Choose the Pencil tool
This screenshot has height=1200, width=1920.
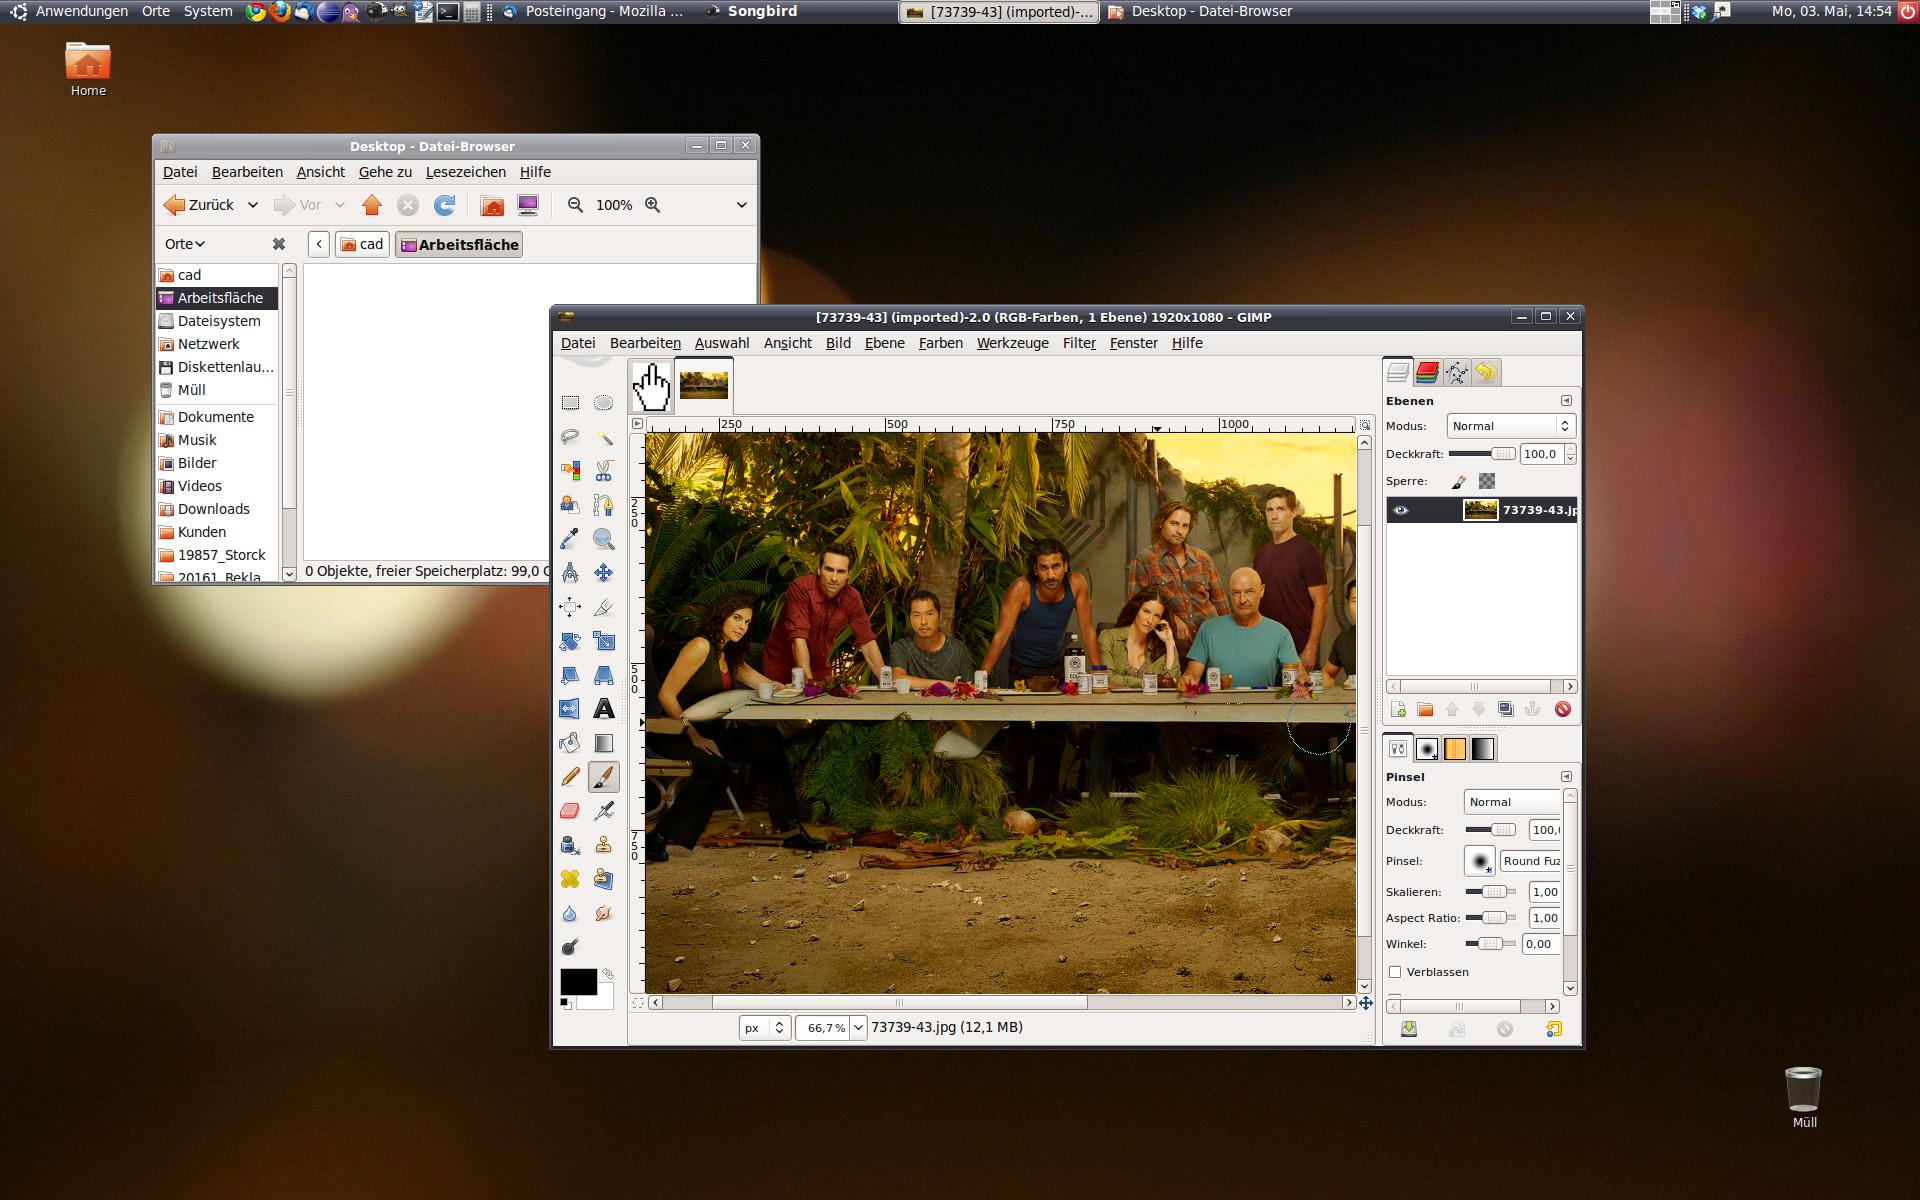[x=570, y=777]
